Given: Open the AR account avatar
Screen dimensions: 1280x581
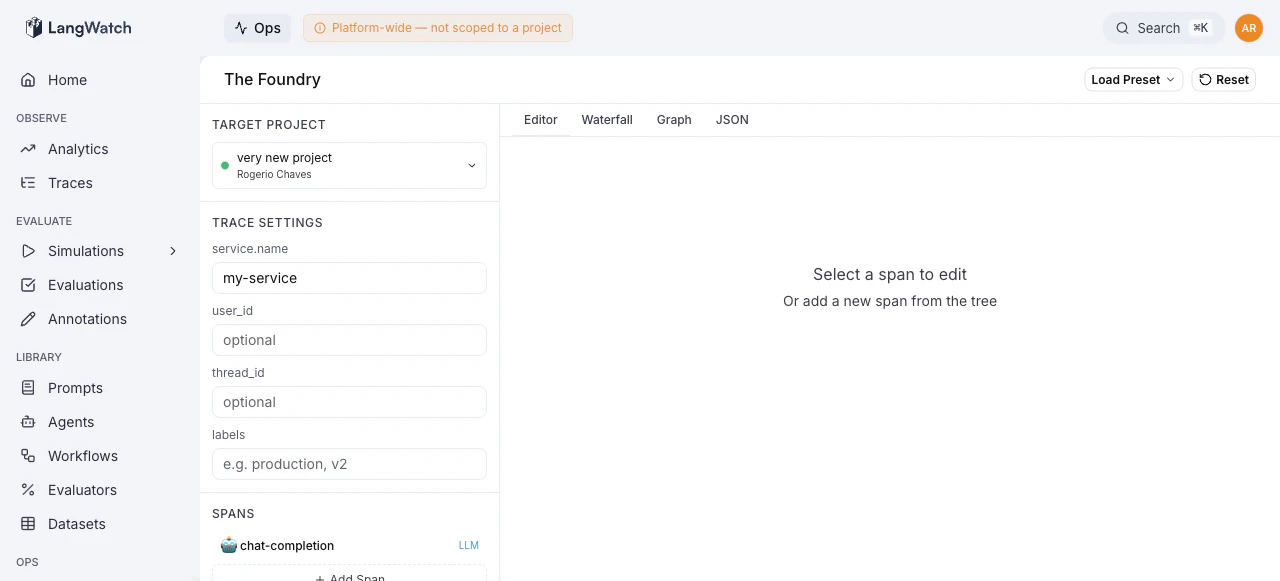Looking at the screenshot, I should pos(1248,28).
